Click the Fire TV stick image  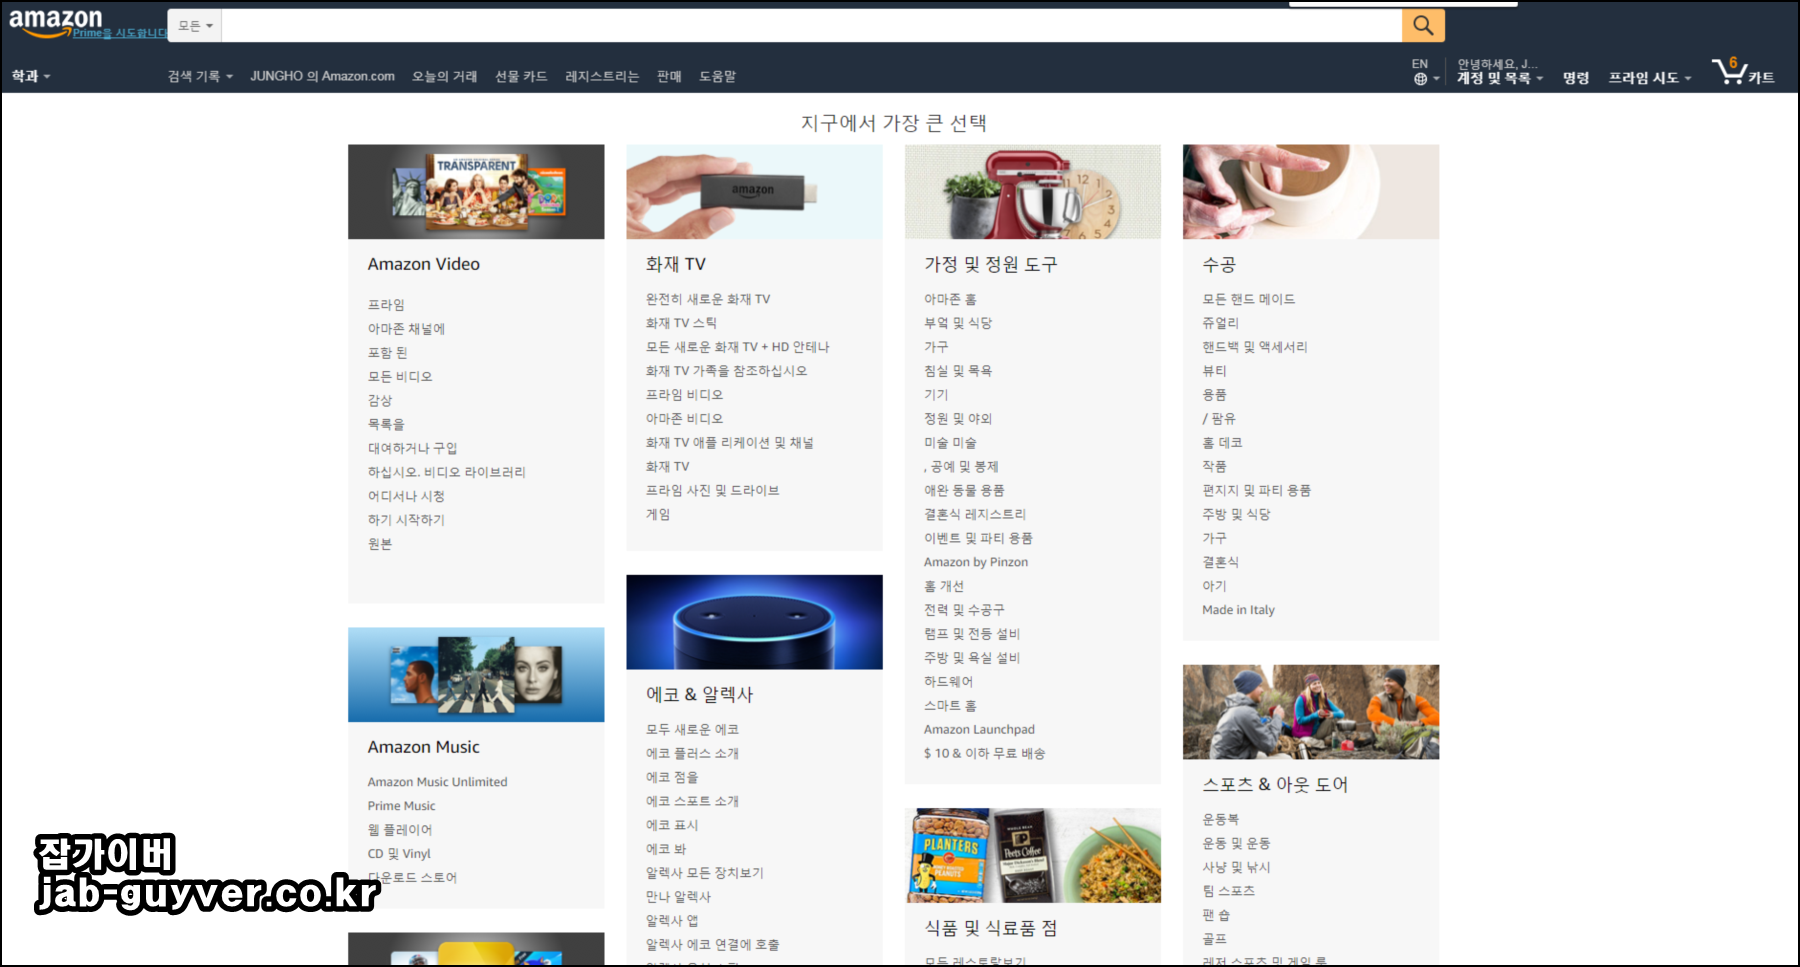(754, 191)
